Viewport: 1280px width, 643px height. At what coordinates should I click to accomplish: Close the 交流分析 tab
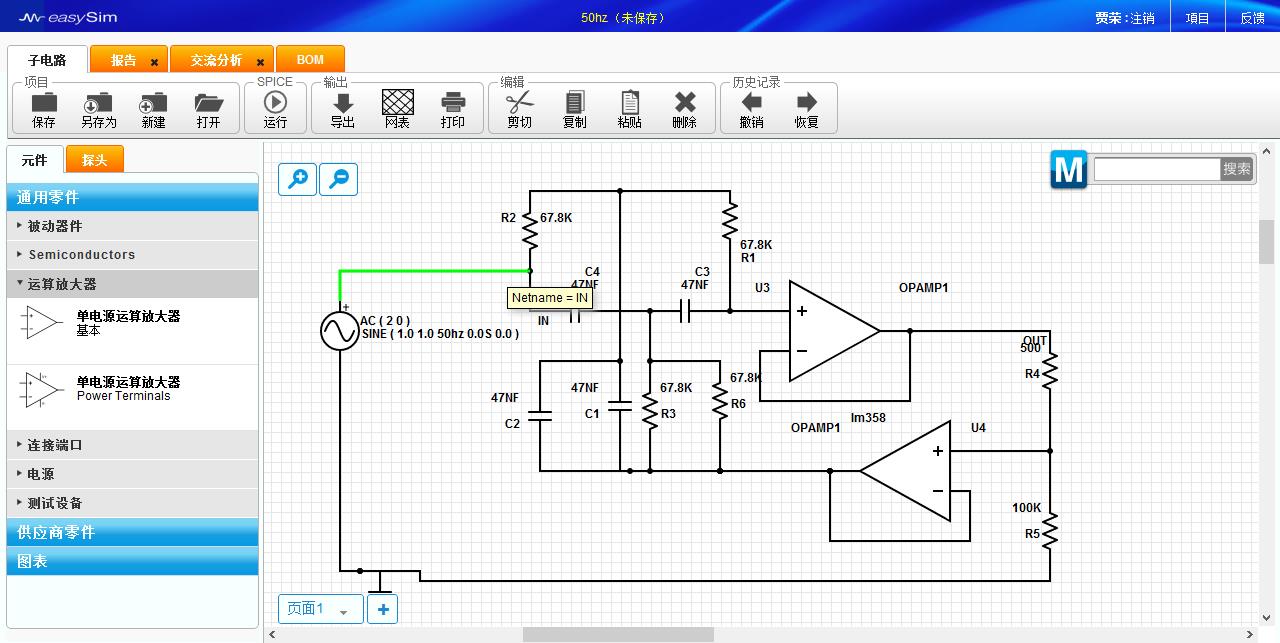tap(260, 62)
